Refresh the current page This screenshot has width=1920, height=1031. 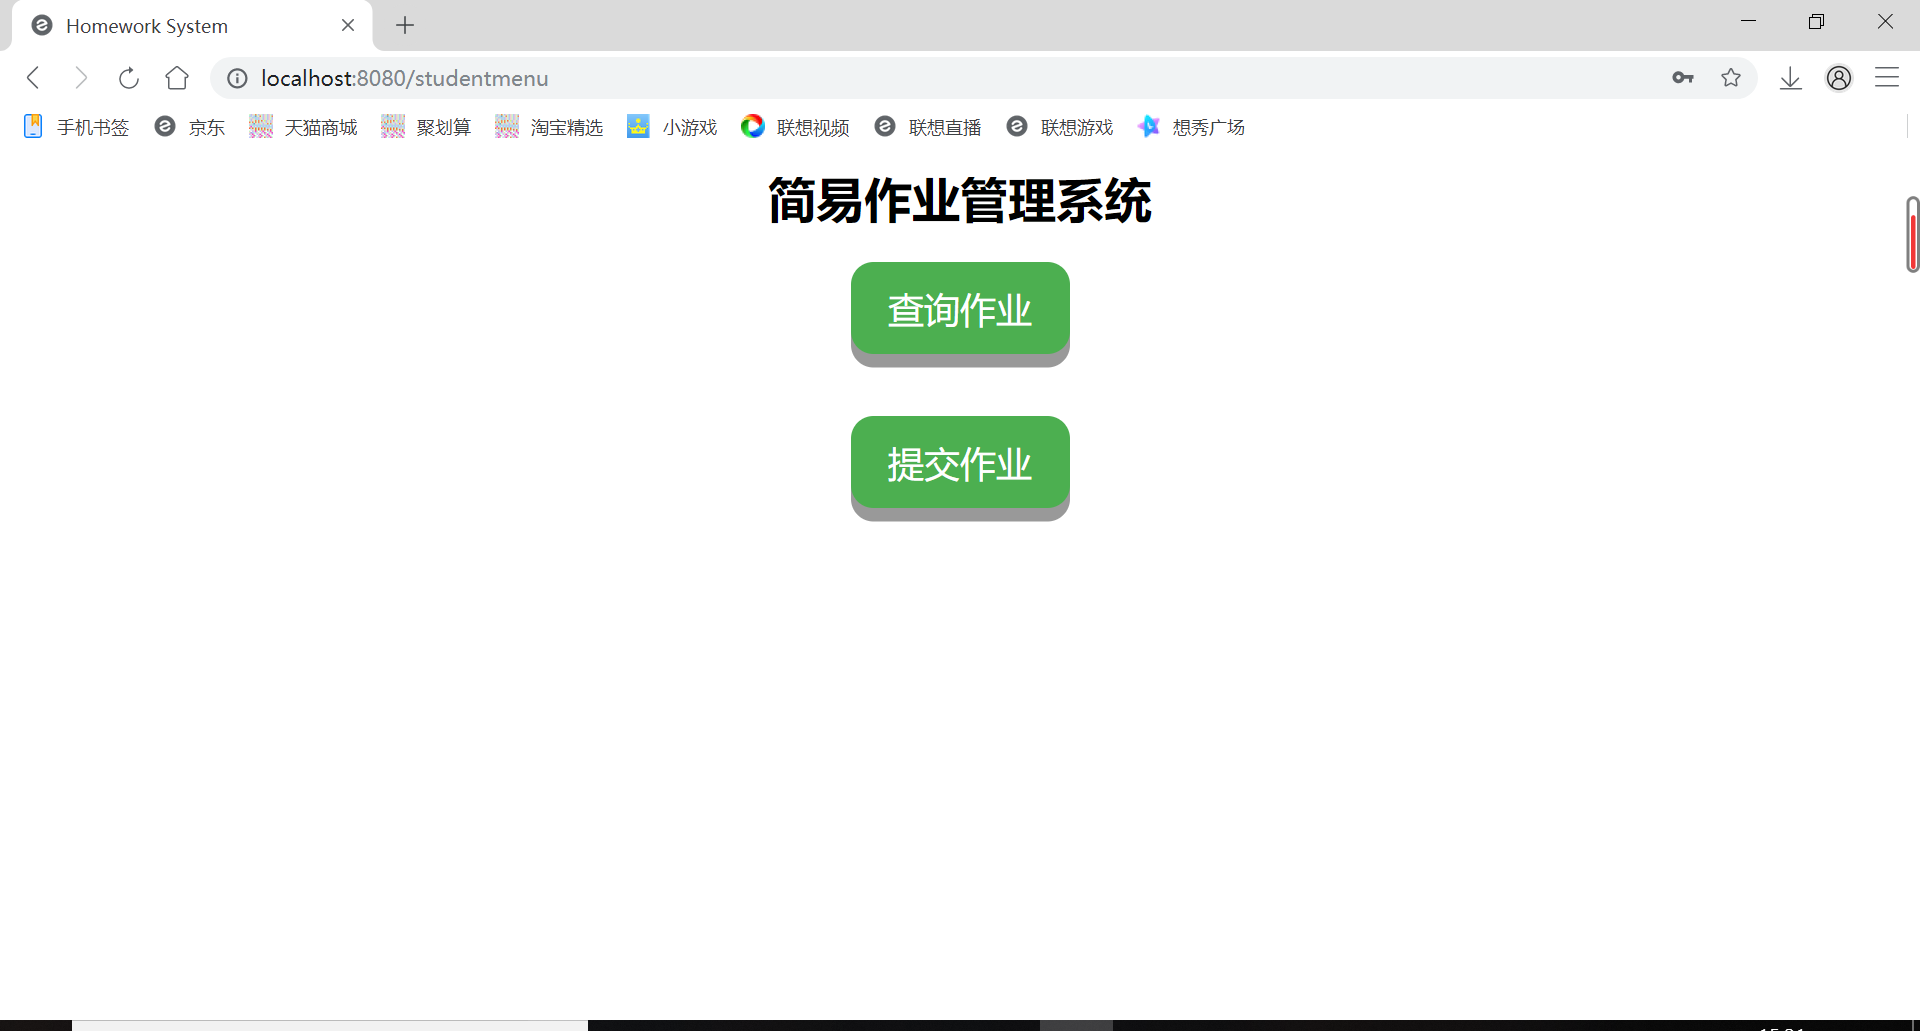[x=129, y=78]
